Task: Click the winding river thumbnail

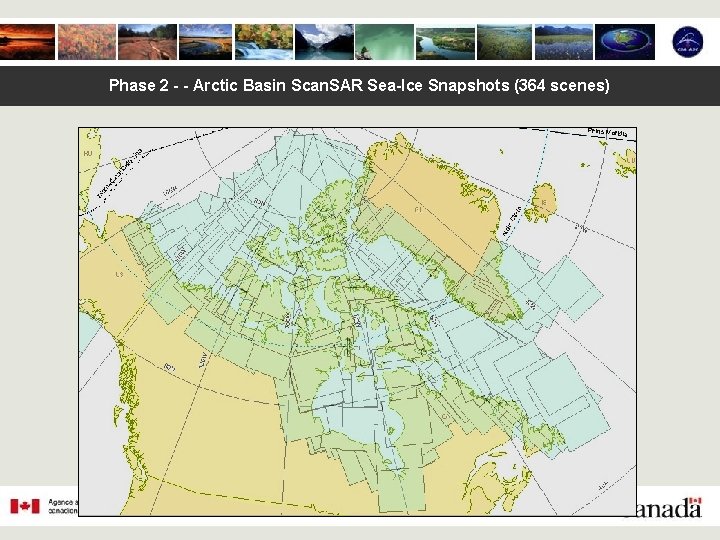Action: pos(445,42)
